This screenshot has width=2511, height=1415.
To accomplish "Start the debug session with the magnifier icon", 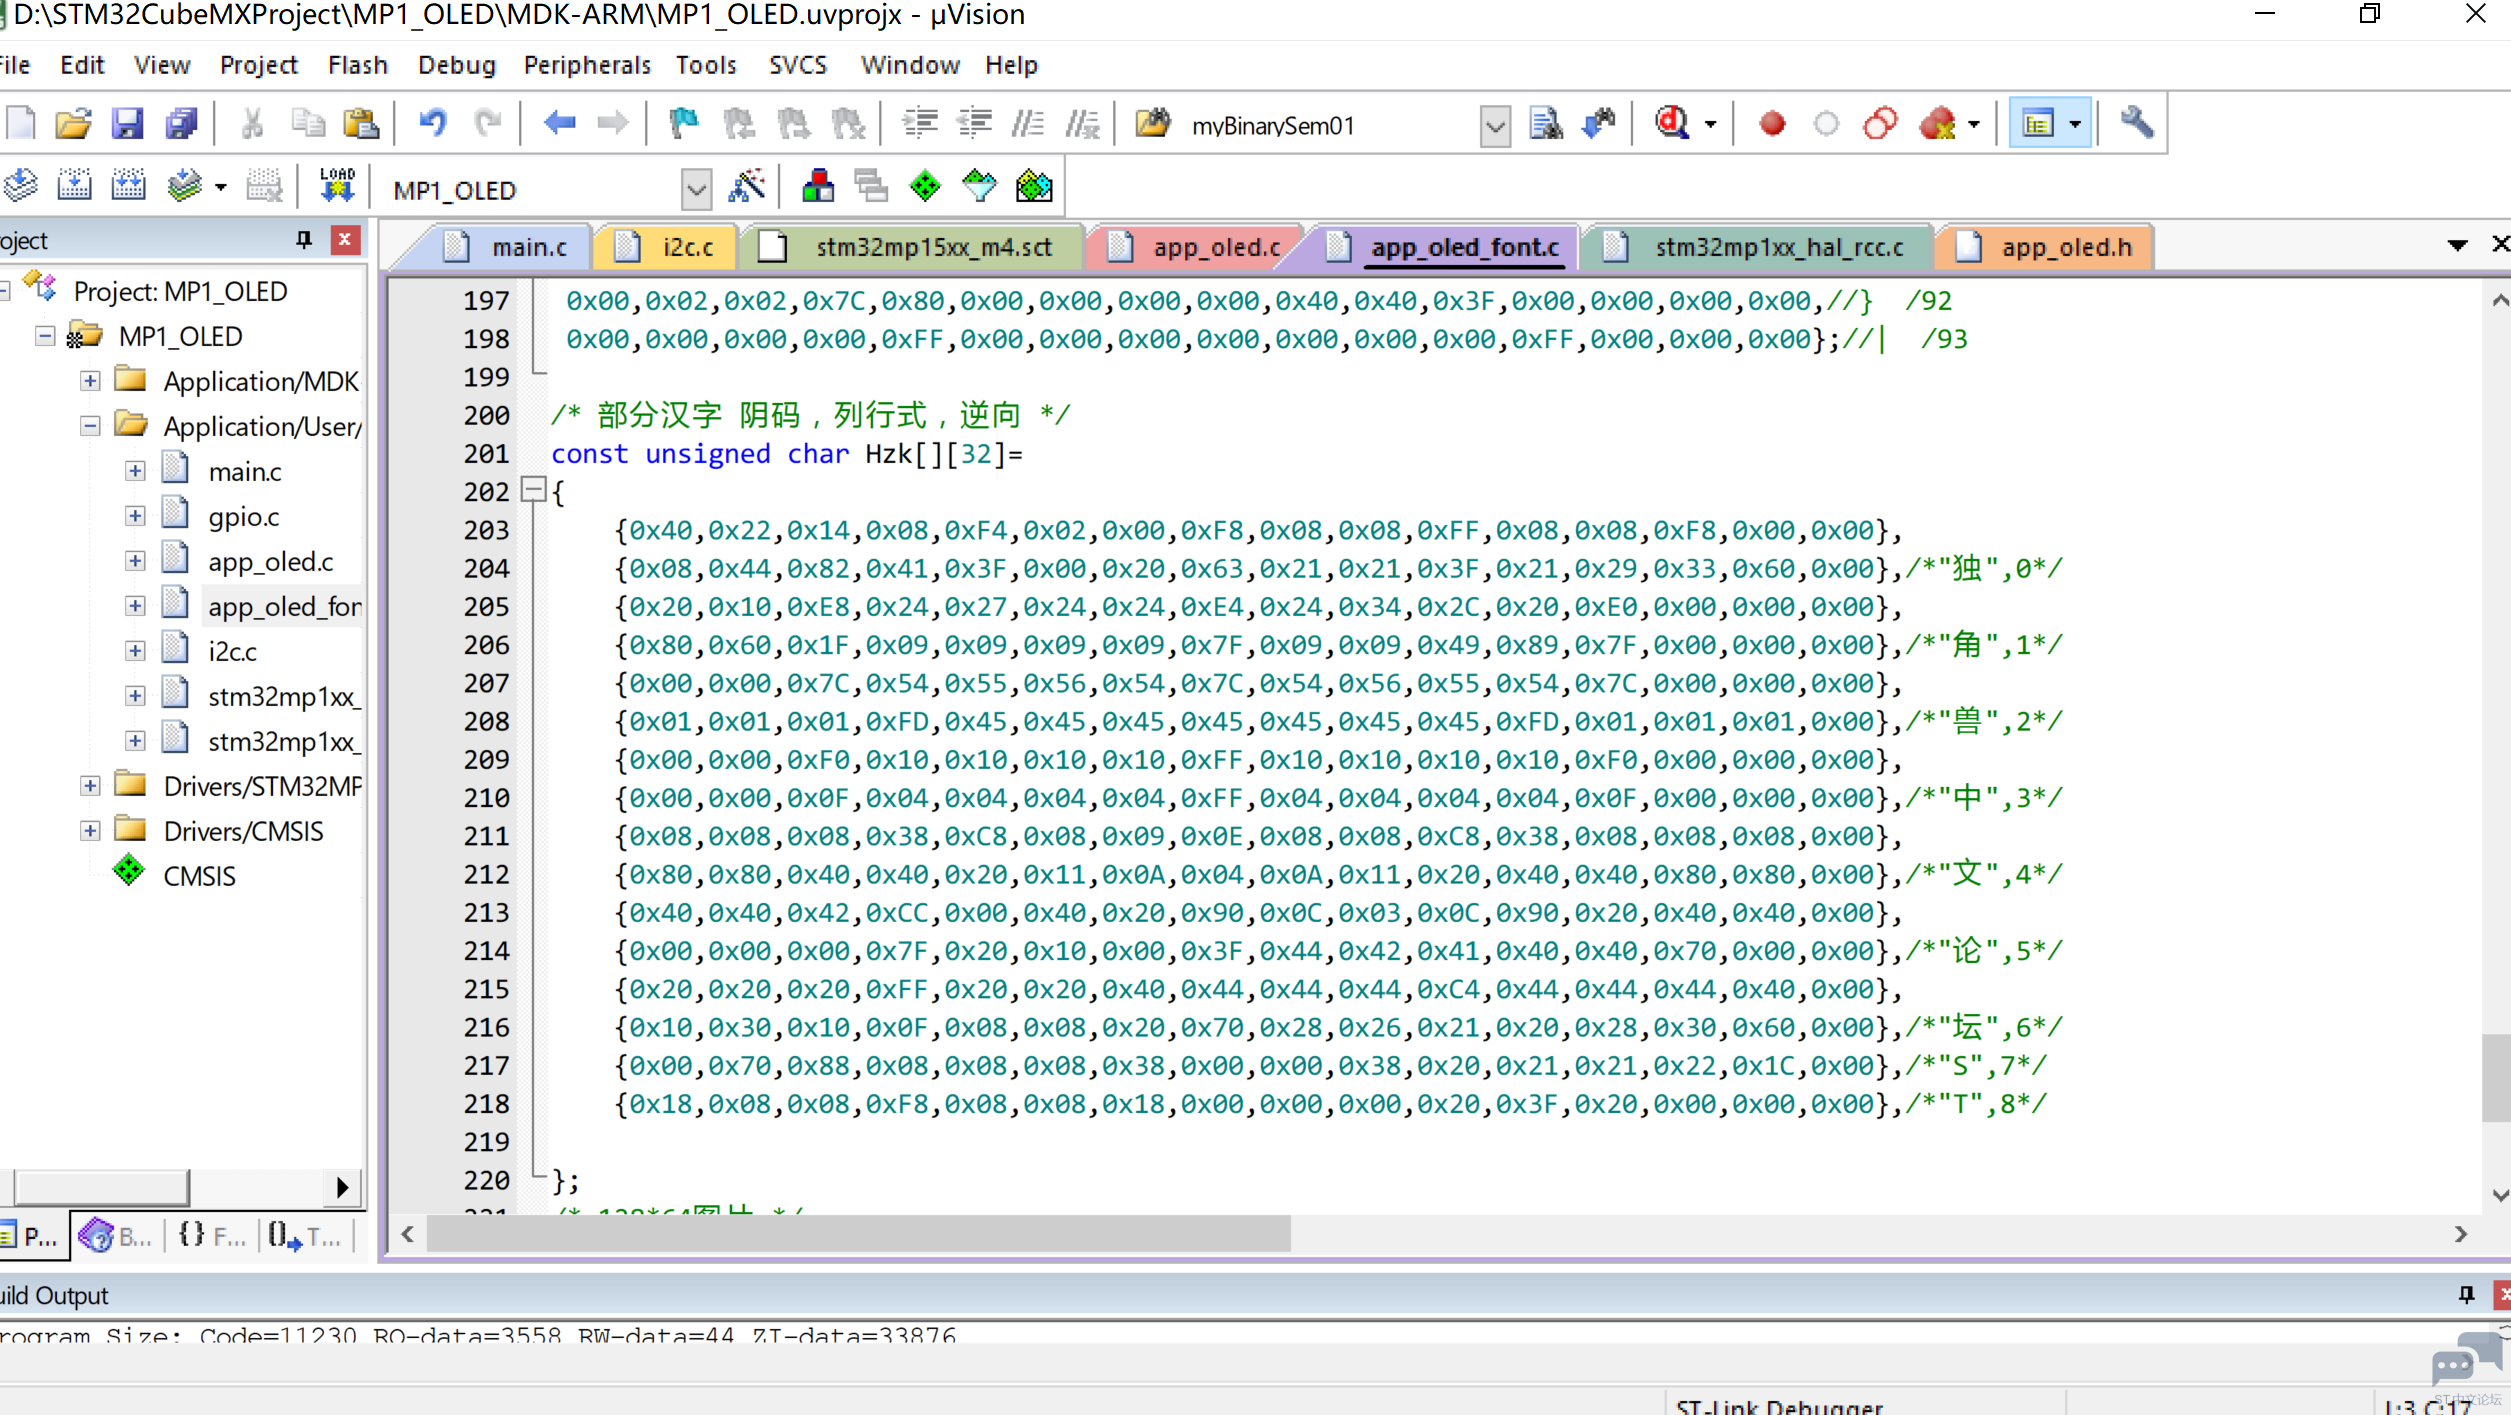I will [1672, 123].
